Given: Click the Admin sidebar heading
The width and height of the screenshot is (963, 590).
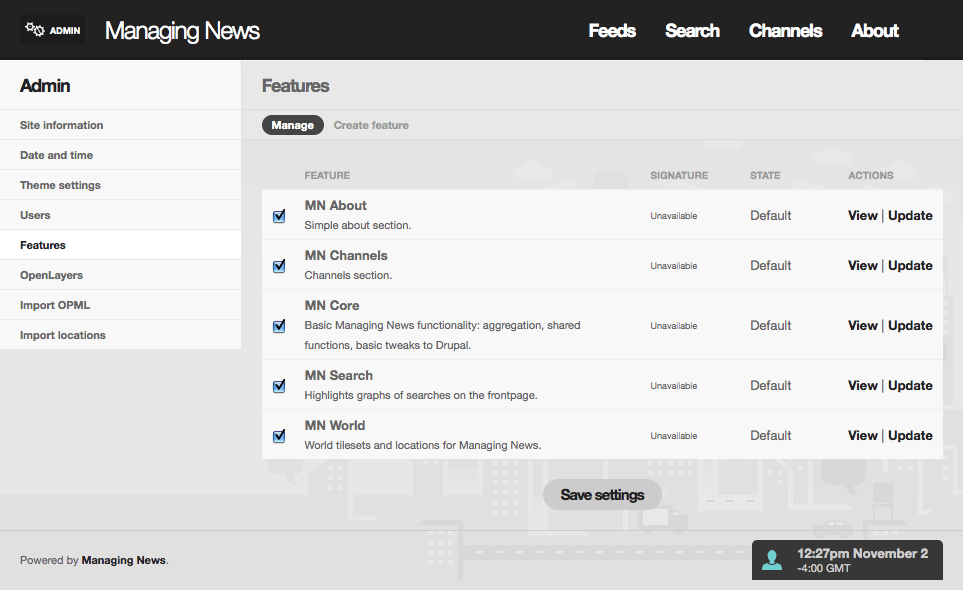Looking at the screenshot, I should pyautogui.click(x=45, y=86).
